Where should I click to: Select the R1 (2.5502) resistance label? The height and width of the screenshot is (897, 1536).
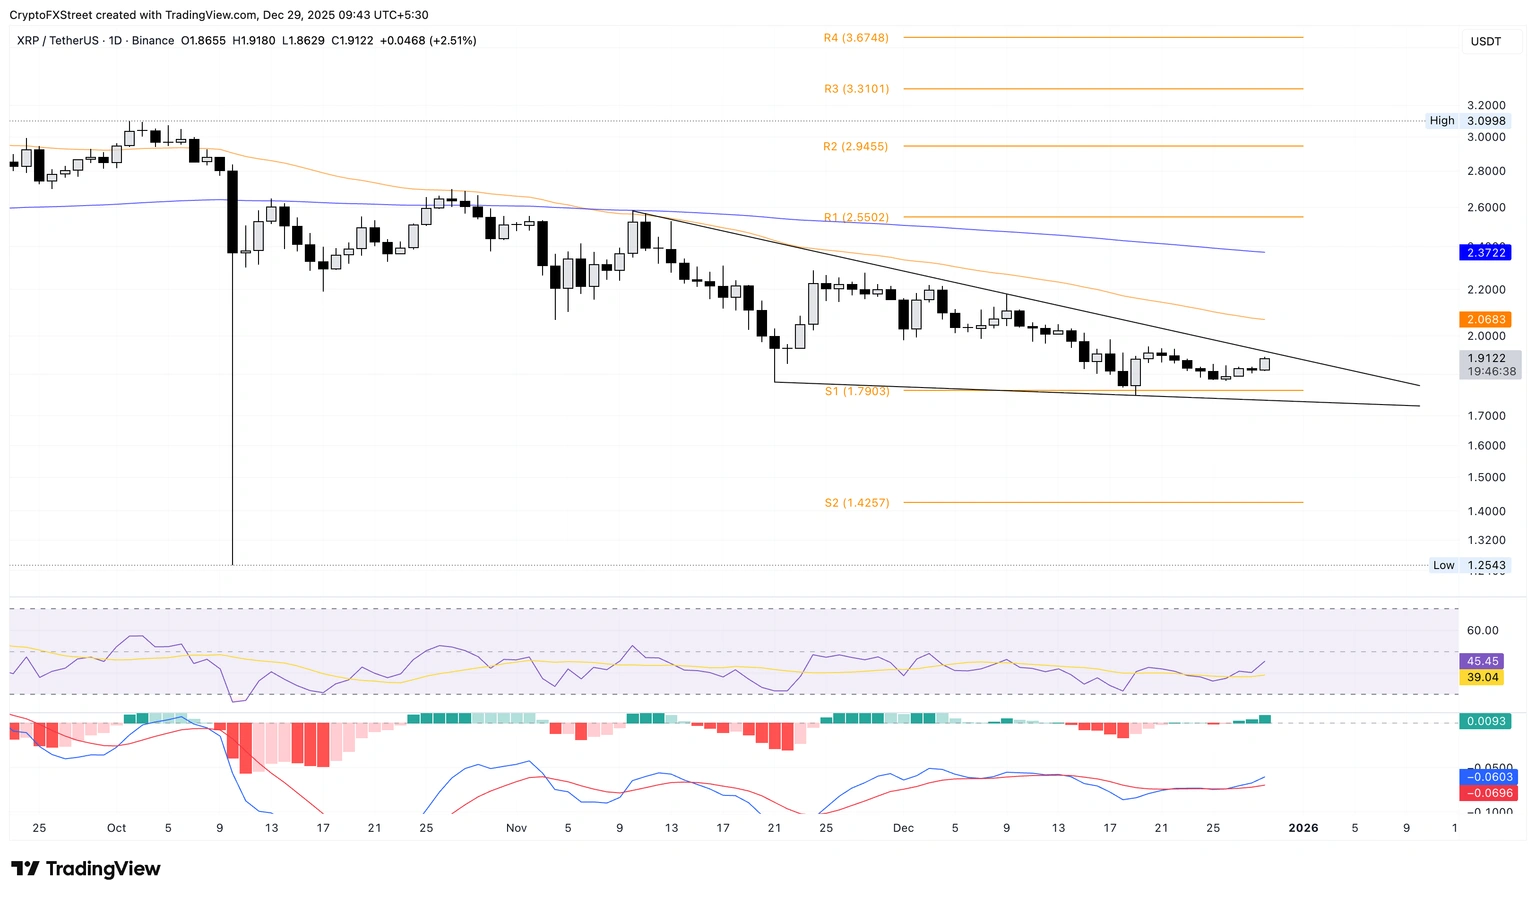point(856,217)
